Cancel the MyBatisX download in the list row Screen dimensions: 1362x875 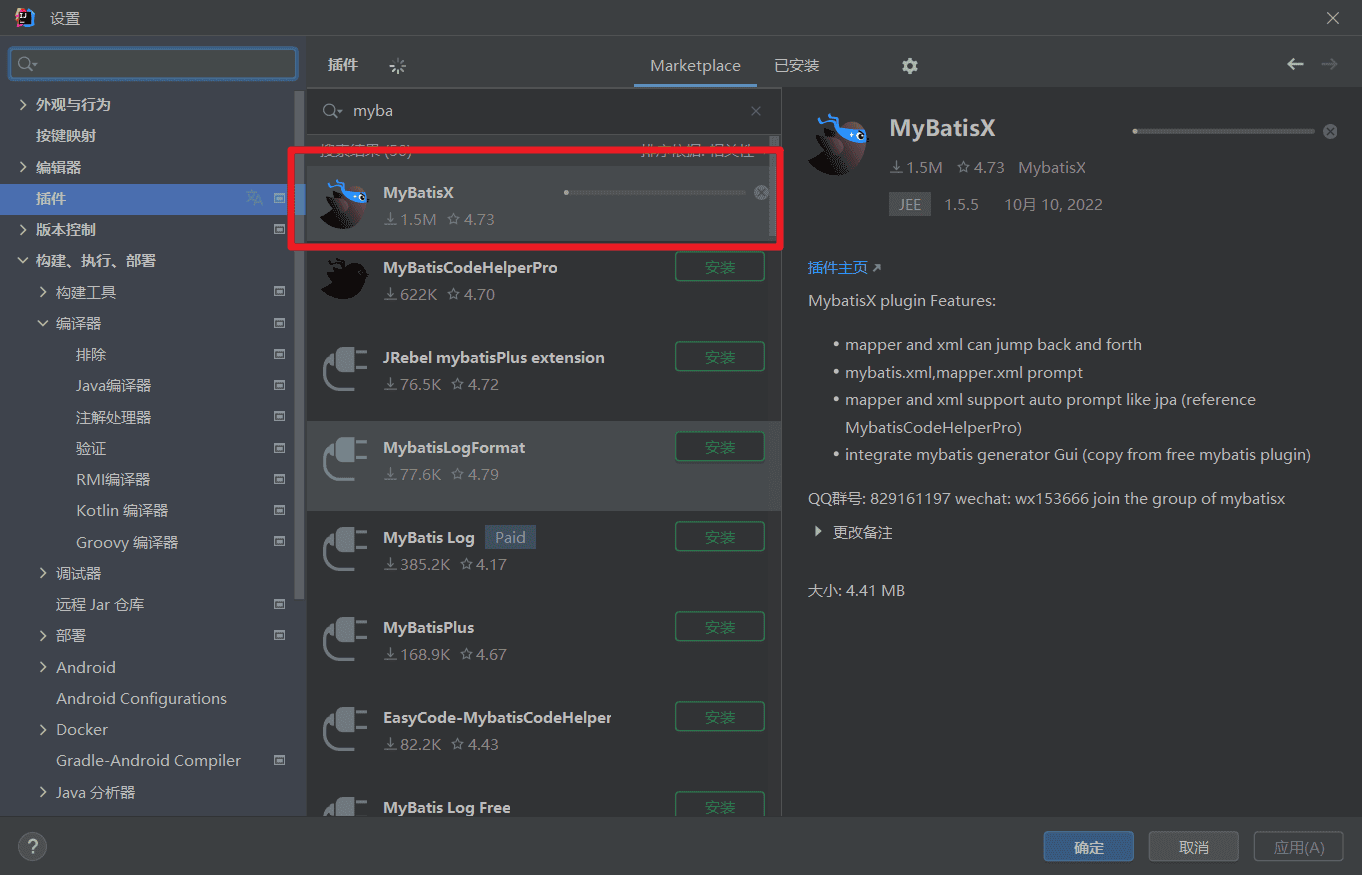761,192
